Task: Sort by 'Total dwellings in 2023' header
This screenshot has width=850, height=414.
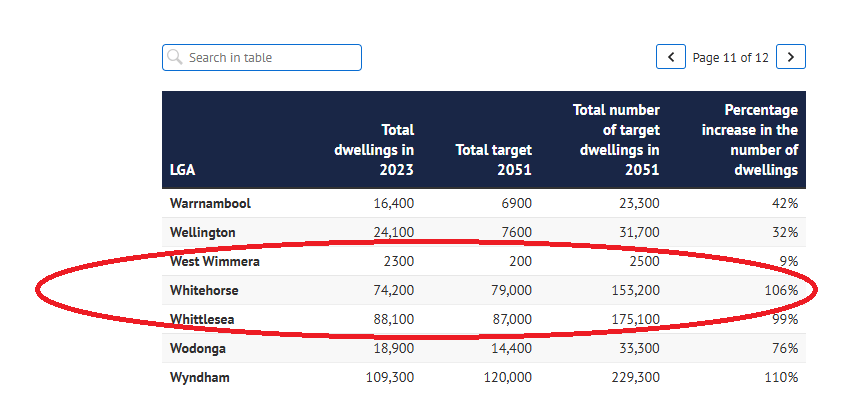Action: tap(373, 150)
